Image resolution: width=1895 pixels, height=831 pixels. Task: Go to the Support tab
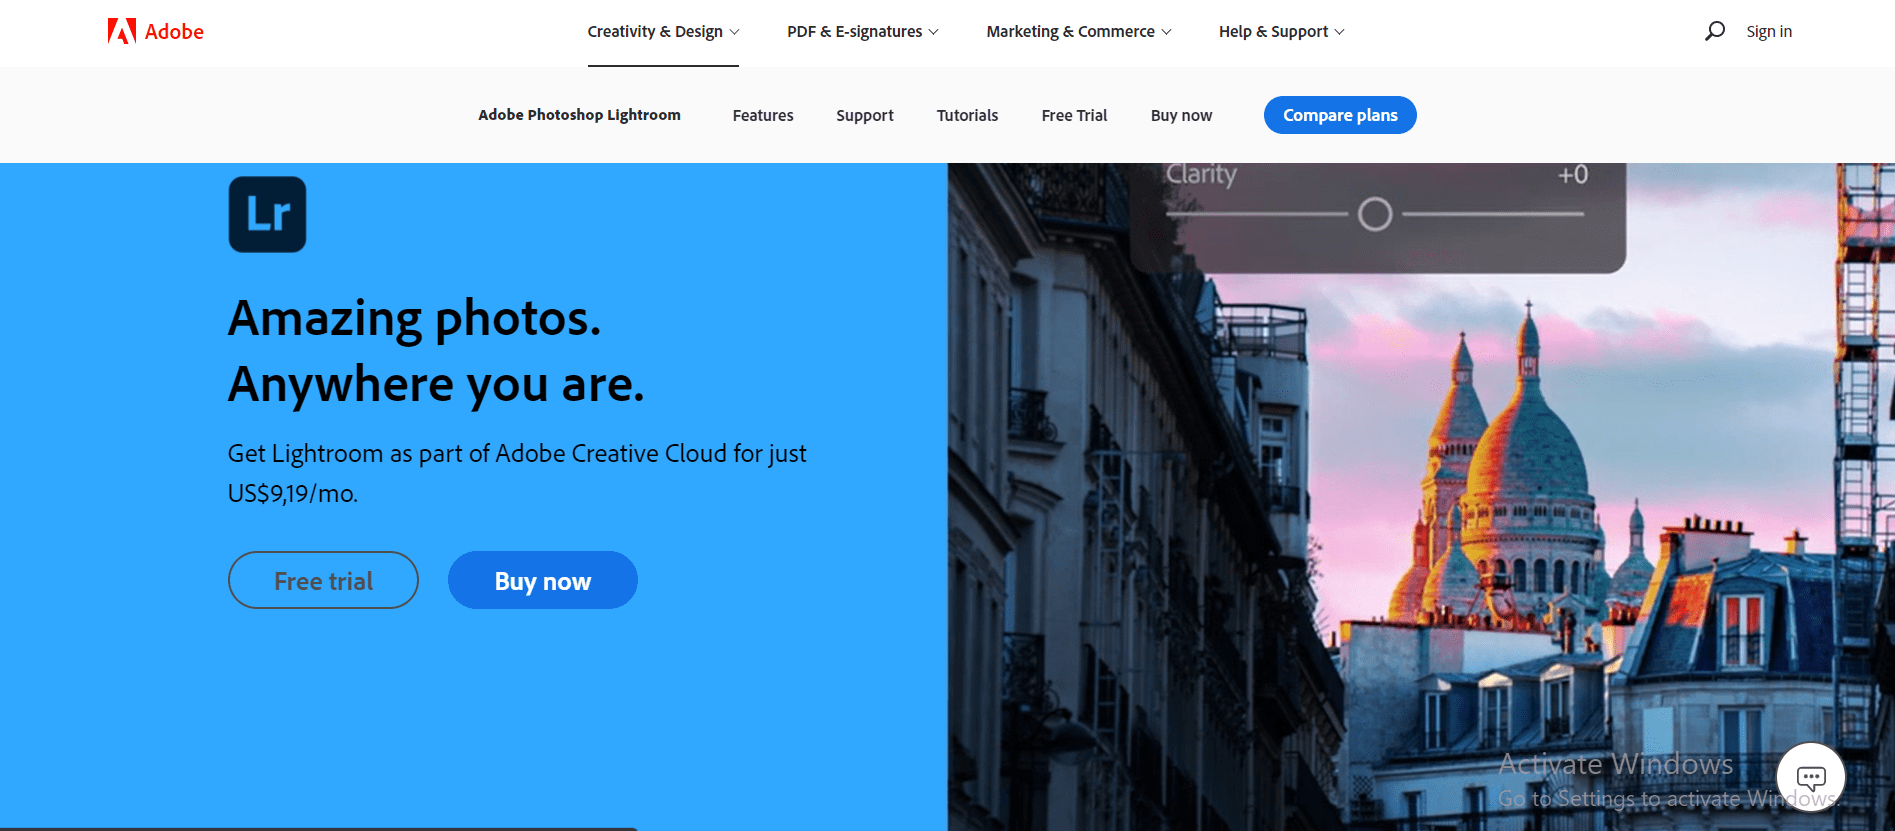pyautogui.click(x=865, y=116)
